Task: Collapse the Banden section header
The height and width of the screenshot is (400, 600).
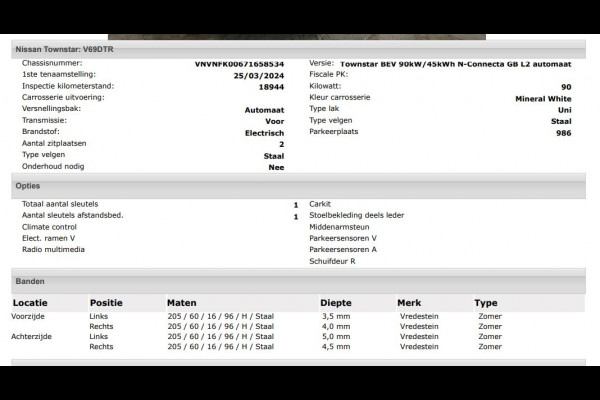Action: [30, 282]
